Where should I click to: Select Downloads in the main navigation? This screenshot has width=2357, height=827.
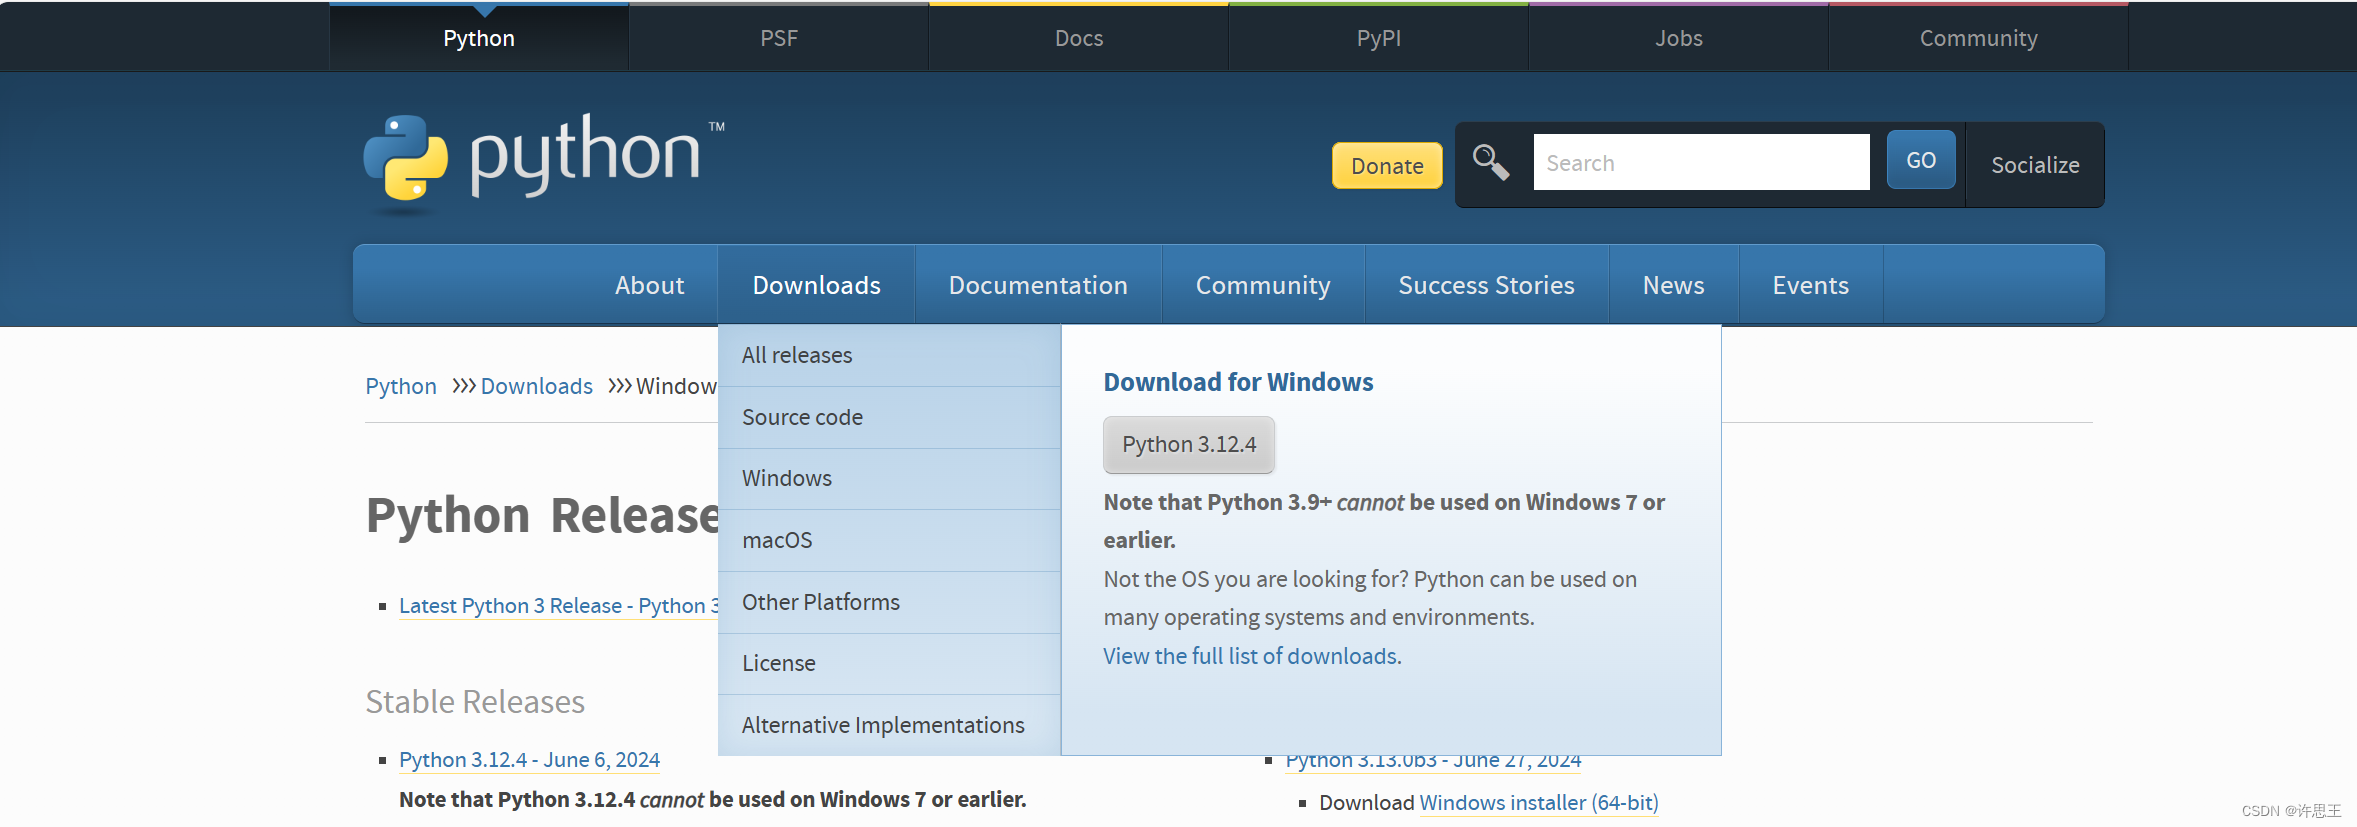[x=817, y=285]
